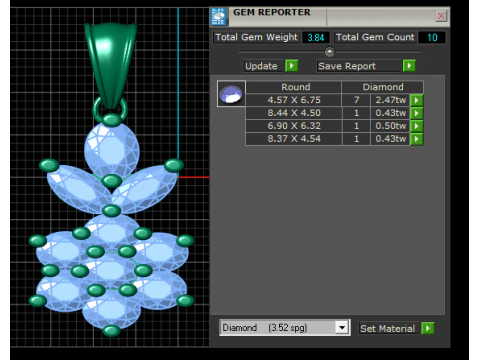This screenshot has width=480, height=360.
Task: Click the Diamond column header
Action: tap(383, 87)
